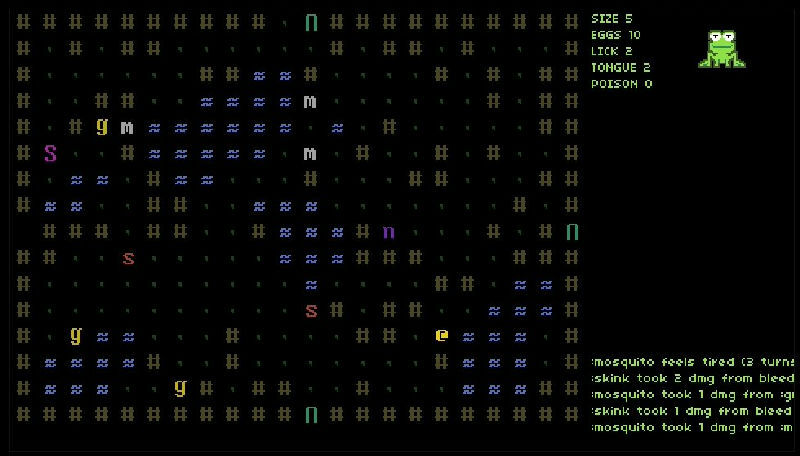The height and width of the screenshot is (456, 800).
Task: Click the green door in the bottom wall
Action: (311, 414)
